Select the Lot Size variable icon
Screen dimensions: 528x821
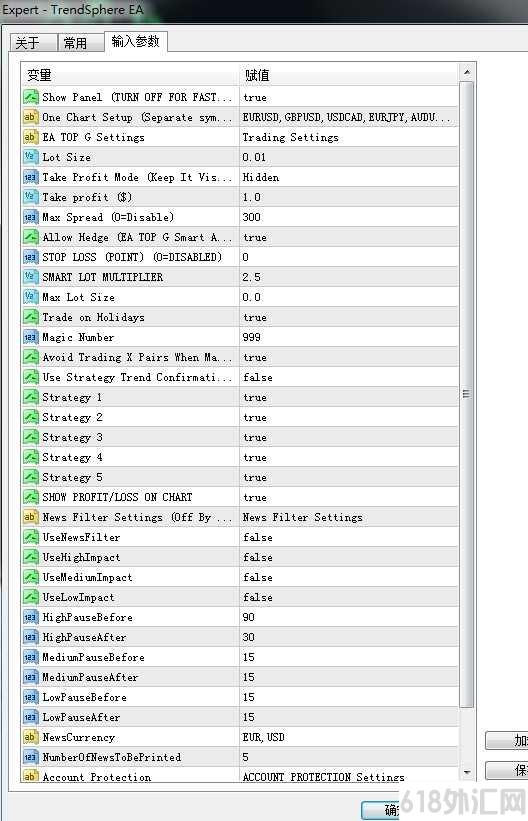31,157
